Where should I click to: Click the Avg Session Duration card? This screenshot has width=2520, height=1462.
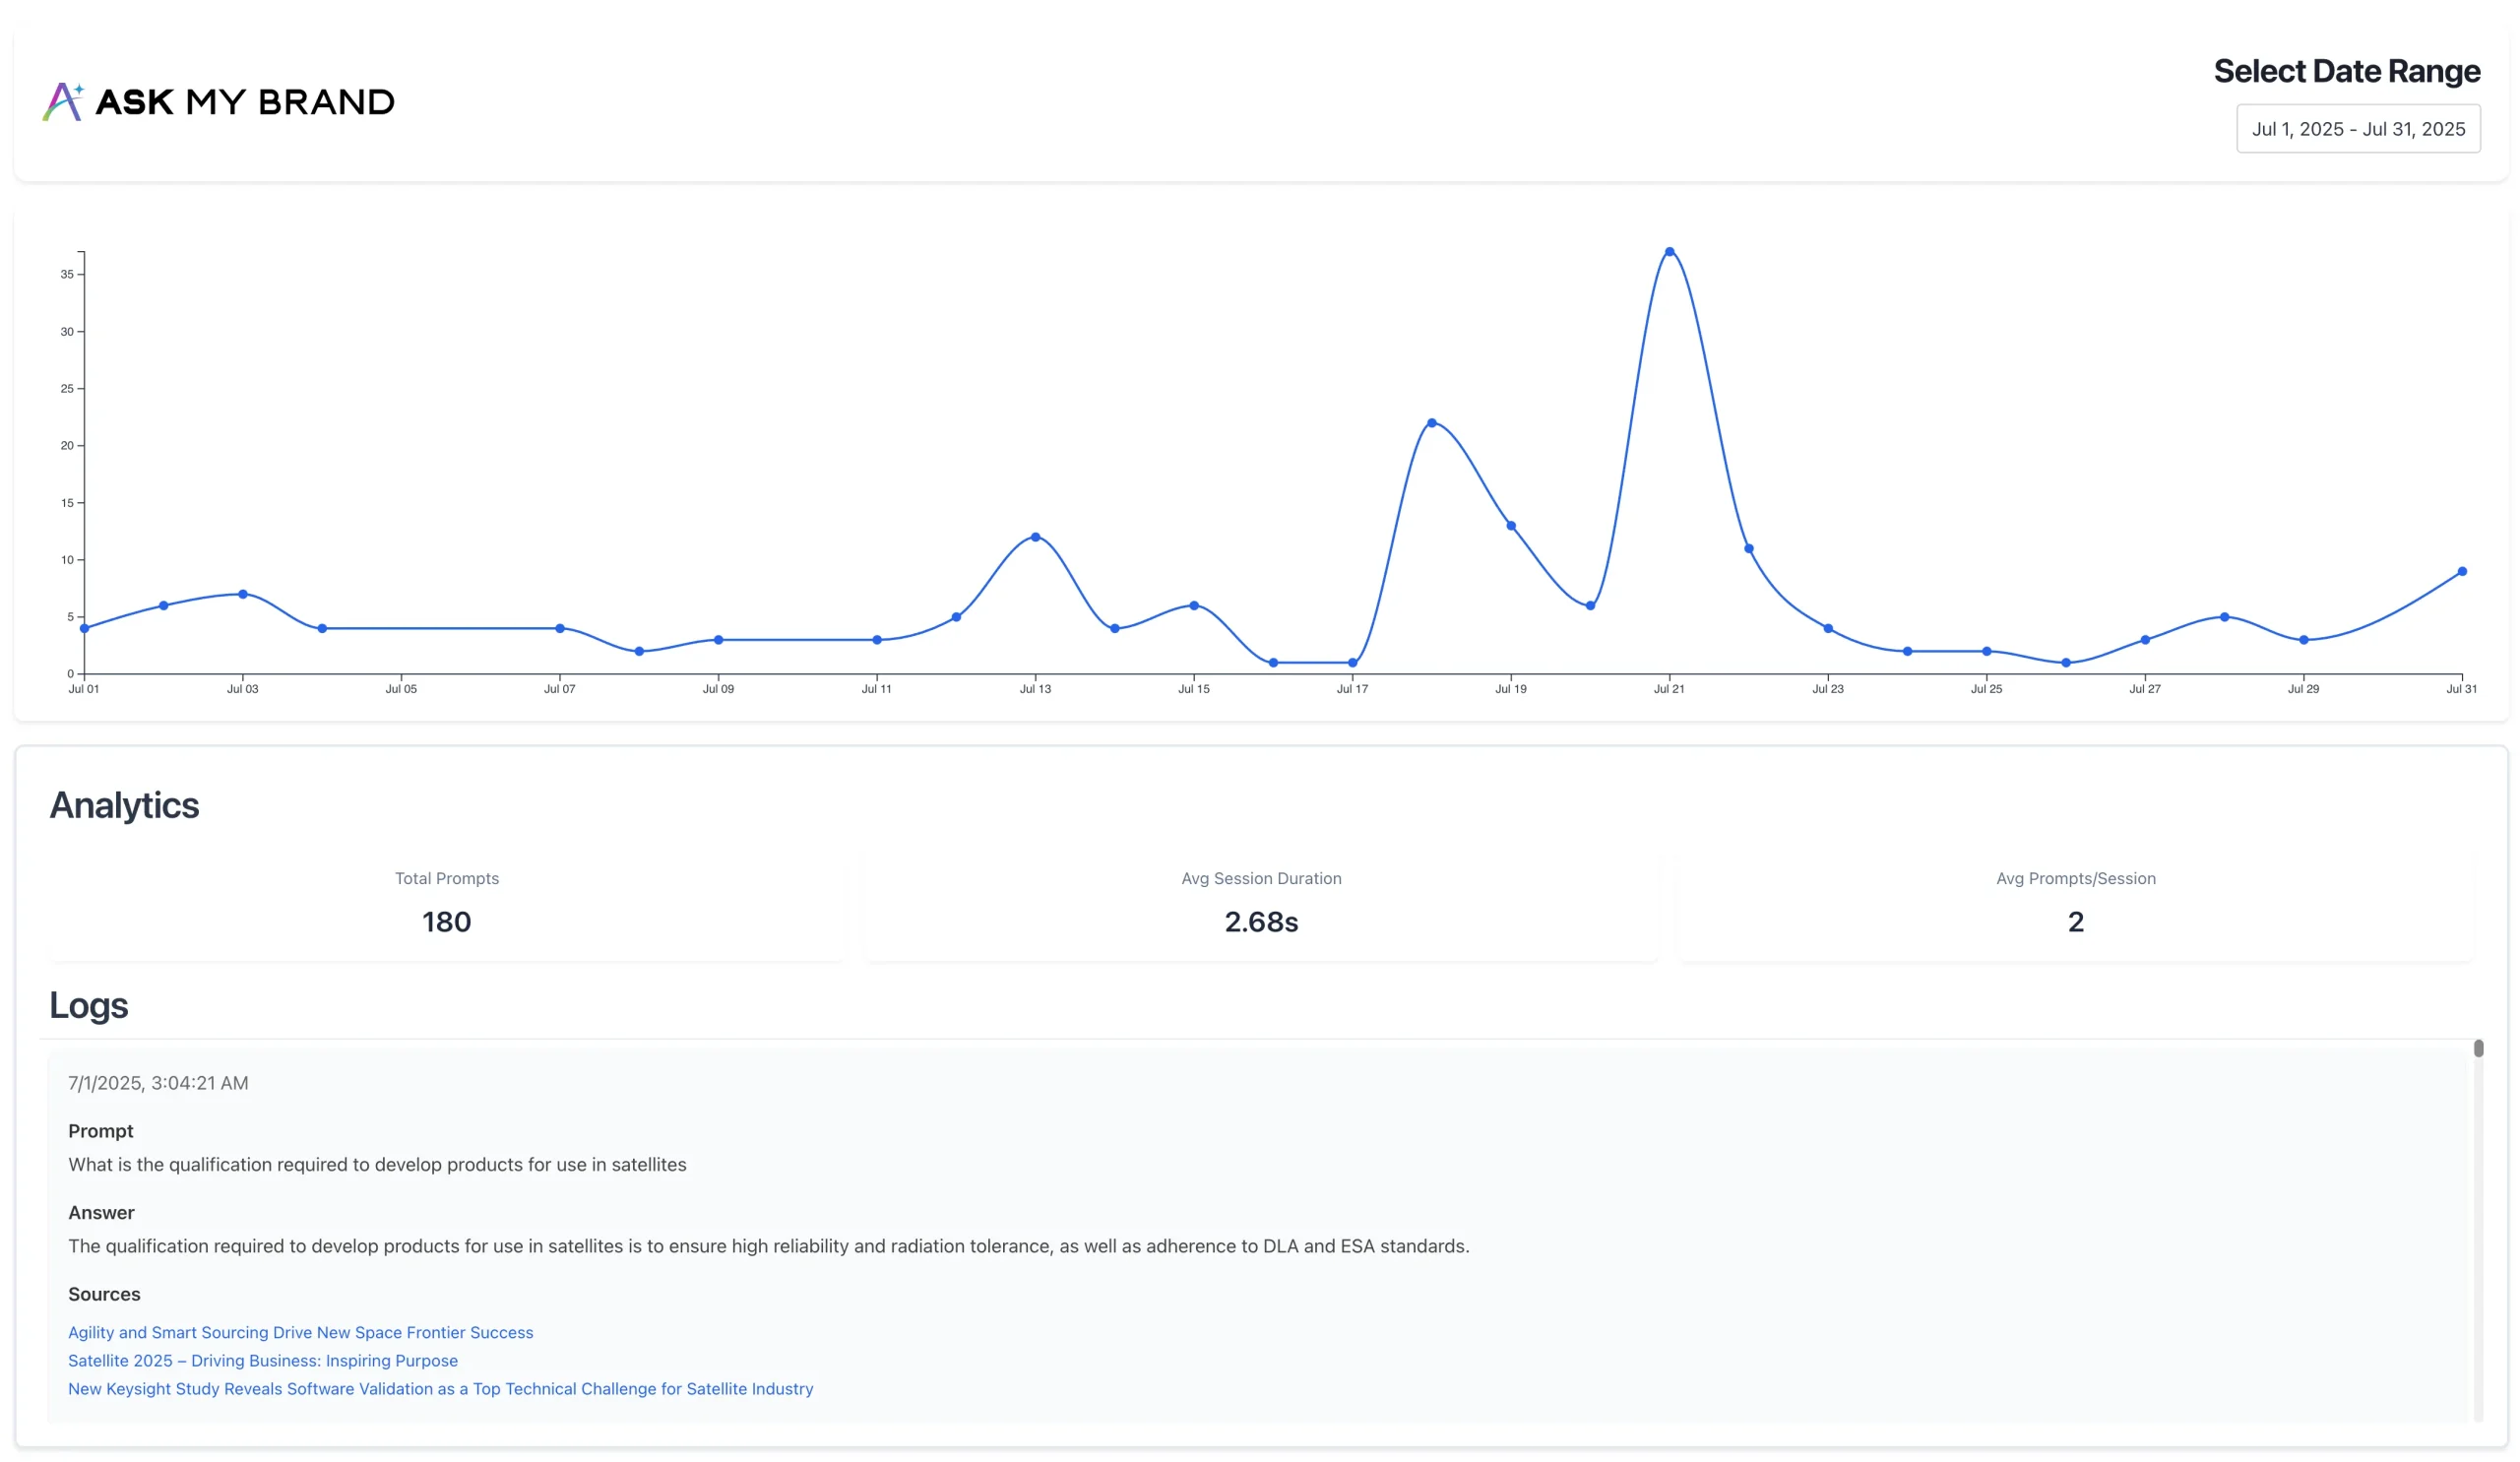pos(1260,906)
